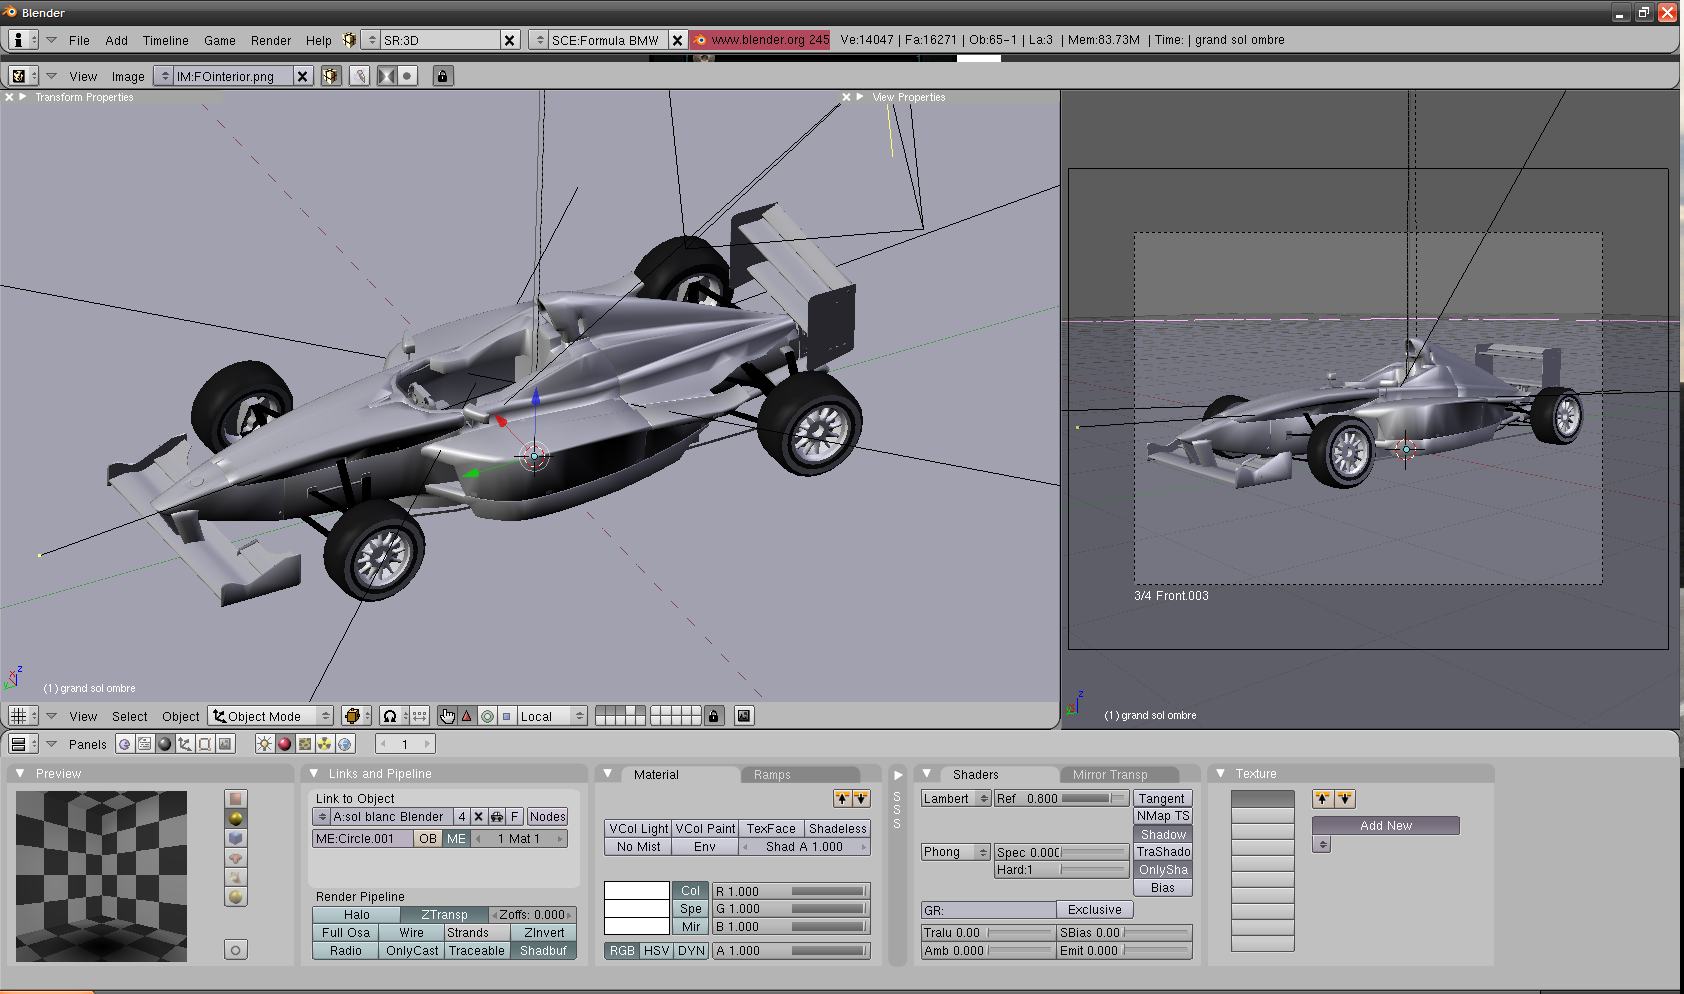Click the Tangent shader button
The height and width of the screenshot is (994, 1684).
(1162, 799)
